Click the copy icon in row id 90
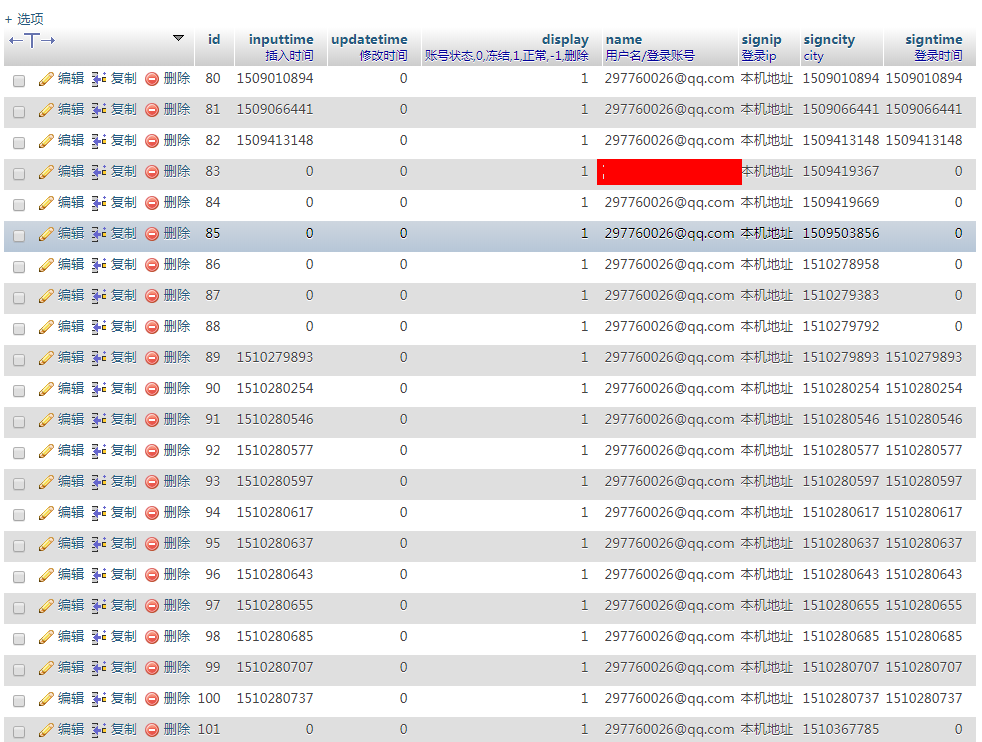 tap(99, 389)
